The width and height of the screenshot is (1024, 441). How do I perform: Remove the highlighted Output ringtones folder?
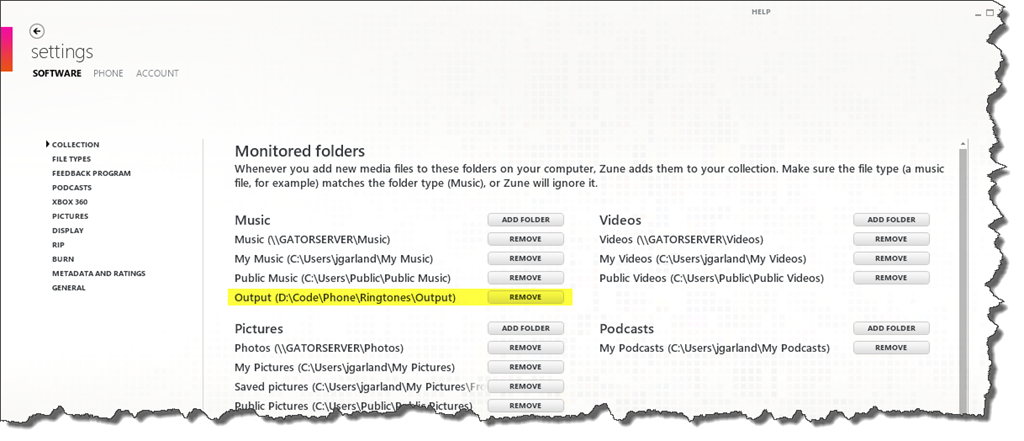pos(525,297)
